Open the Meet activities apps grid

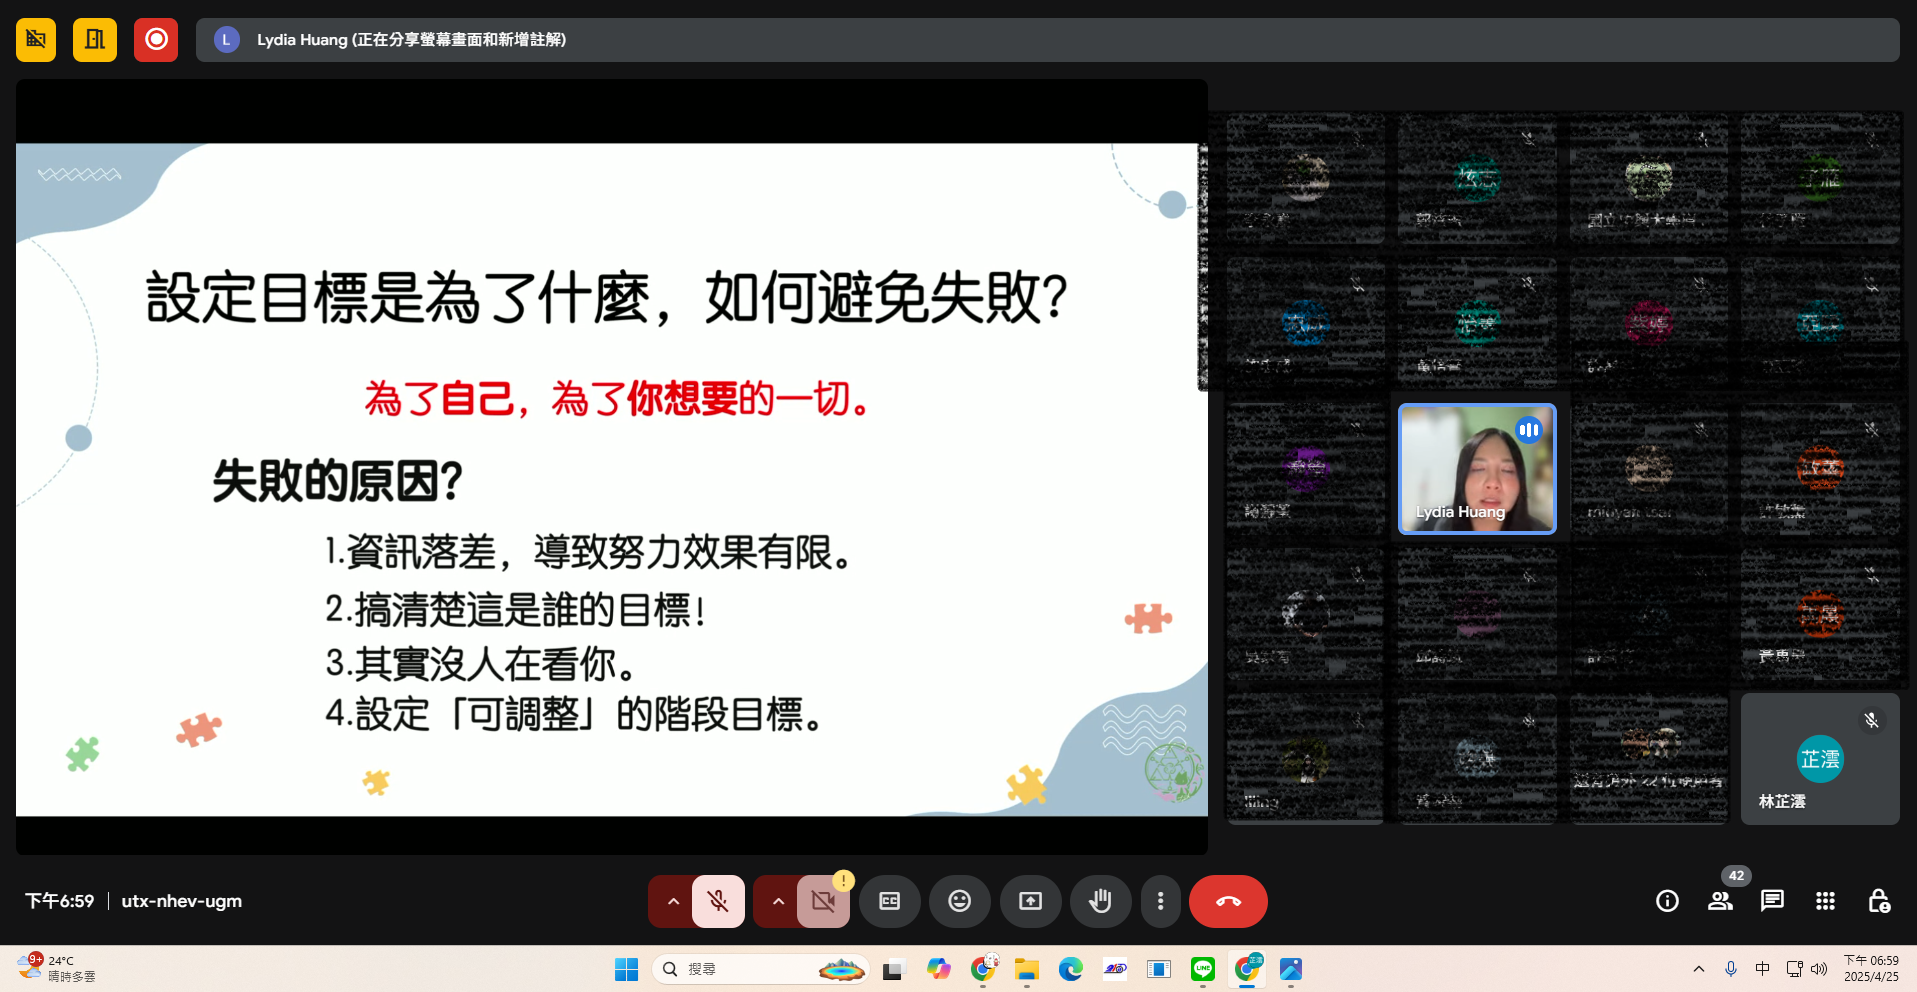(1824, 901)
